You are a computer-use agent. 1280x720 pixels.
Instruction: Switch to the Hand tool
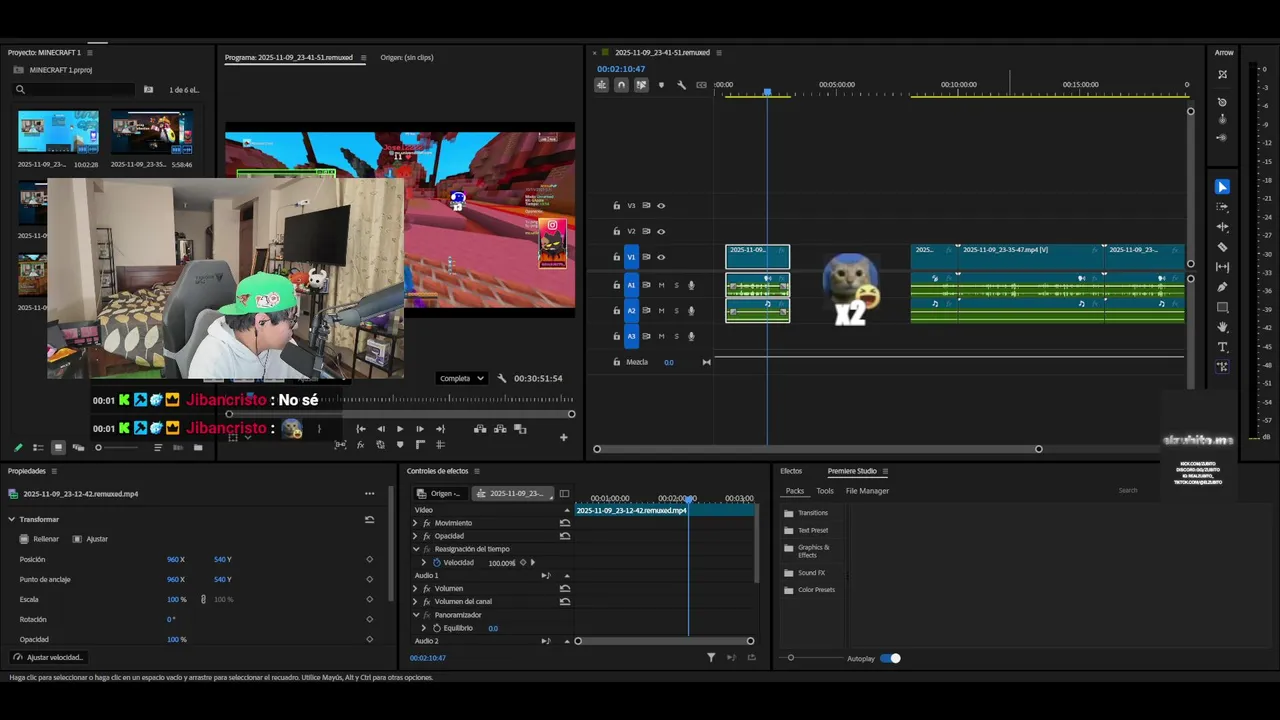click(1222, 327)
